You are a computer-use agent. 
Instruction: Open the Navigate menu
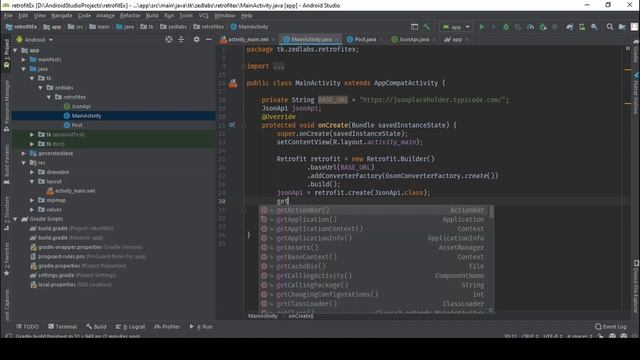point(62,16)
